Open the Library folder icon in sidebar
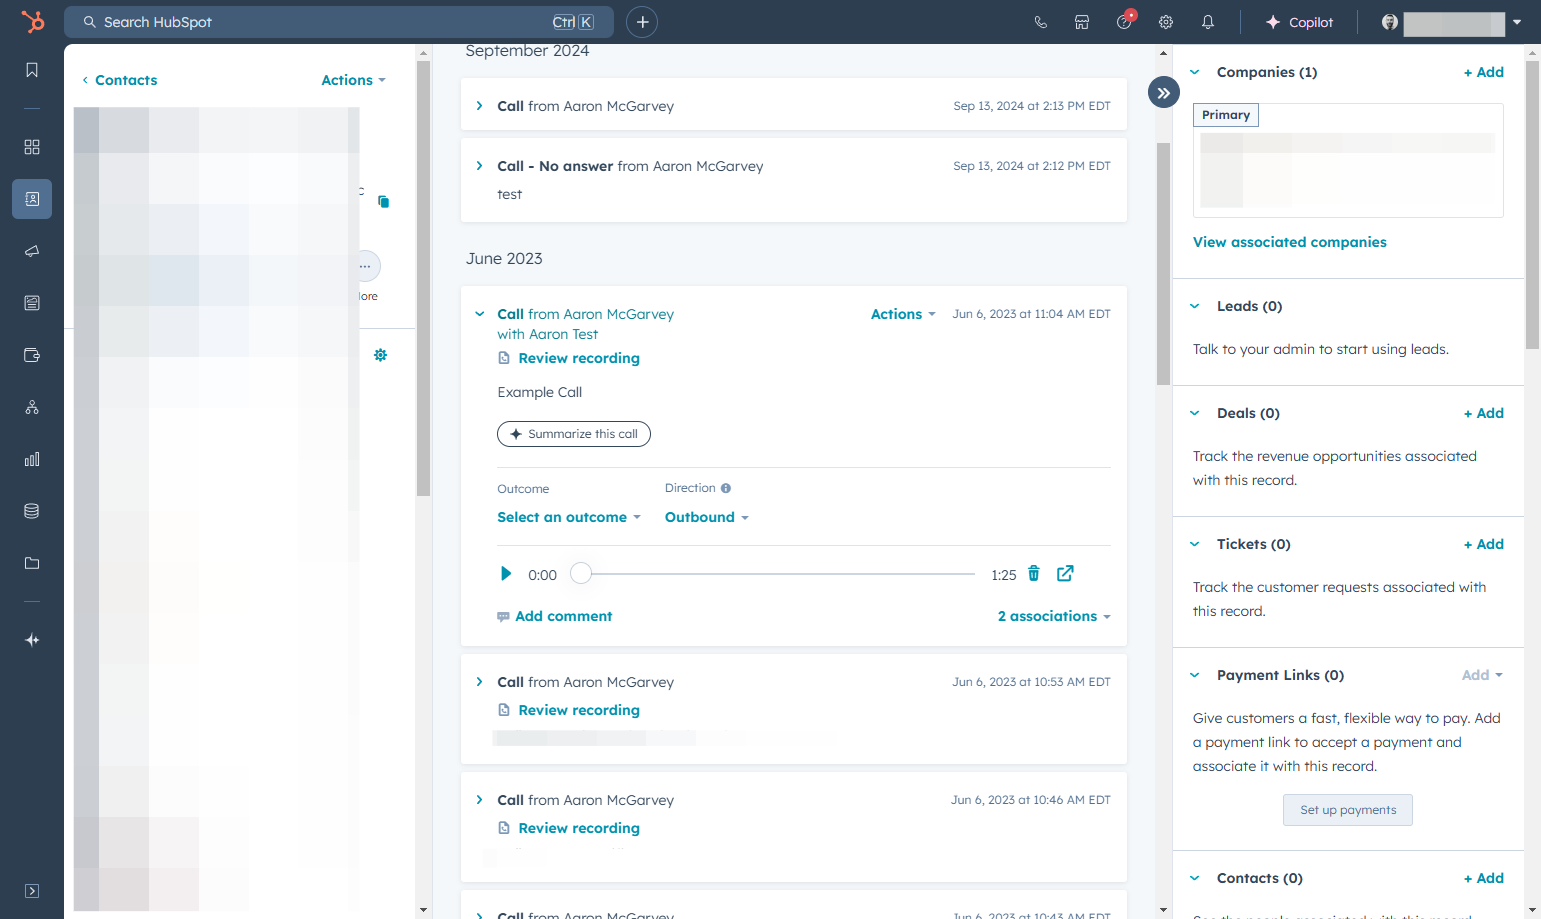The image size is (1541, 919). (x=32, y=563)
